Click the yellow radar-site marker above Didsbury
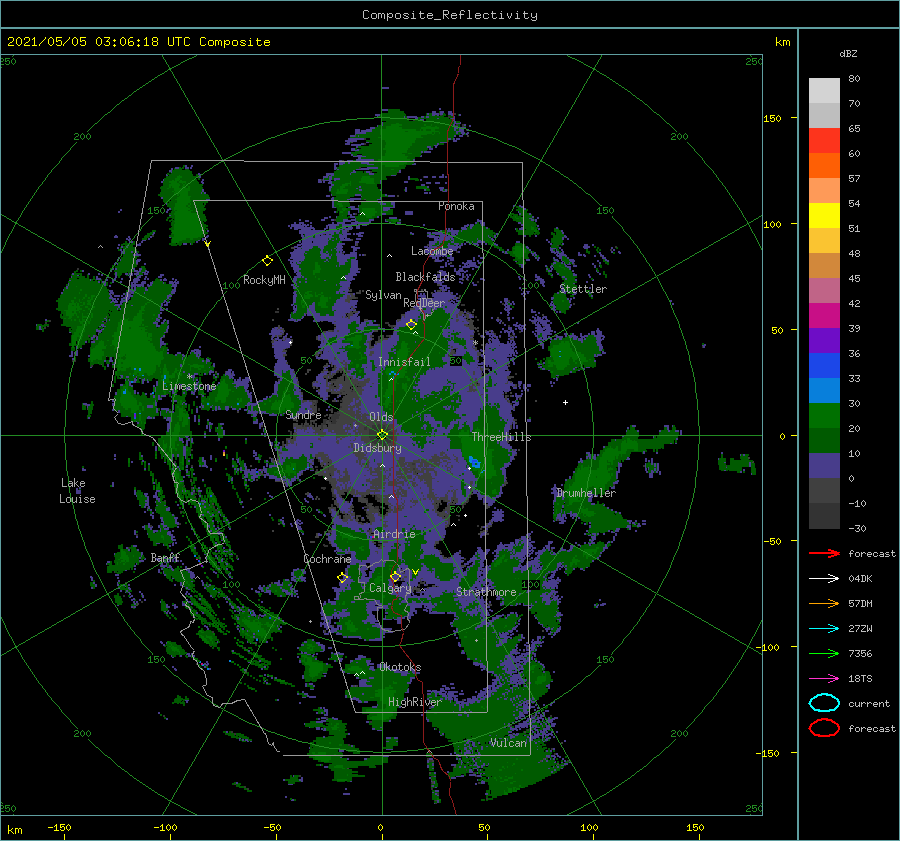Image resolution: width=900 pixels, height=841 pixels. (382, 435)
